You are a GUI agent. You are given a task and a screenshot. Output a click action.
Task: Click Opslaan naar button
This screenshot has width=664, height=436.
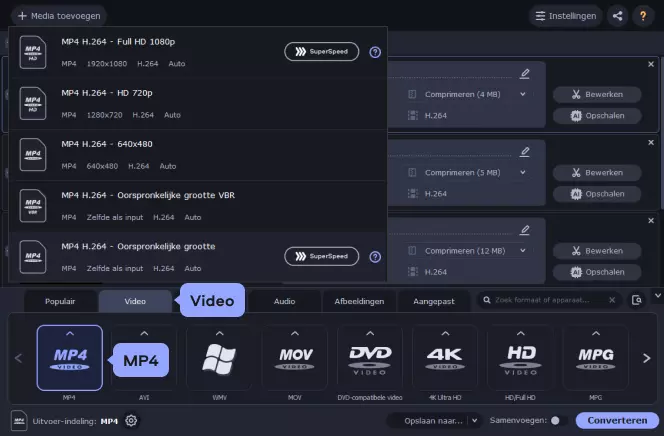tap(433, 421)
